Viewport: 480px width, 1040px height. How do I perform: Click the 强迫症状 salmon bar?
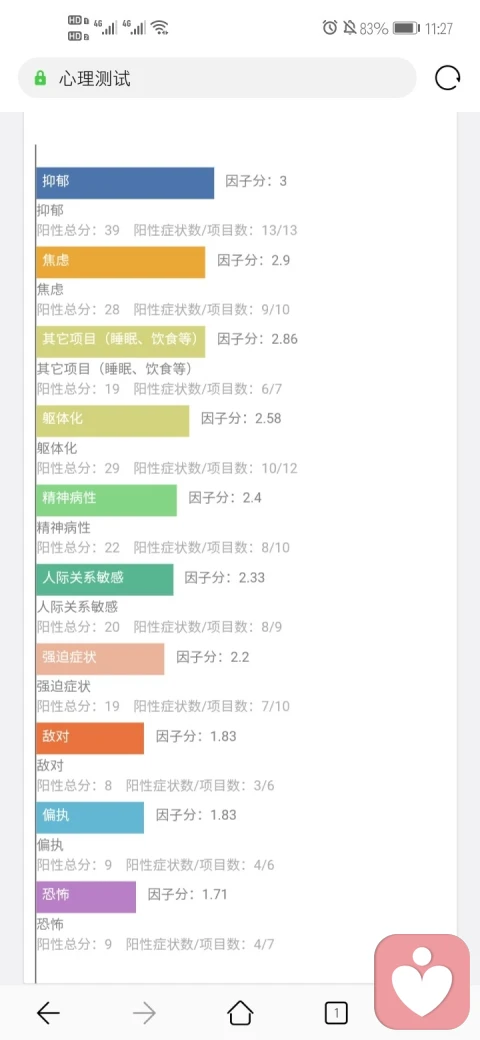pyautogui.click(x=100, y=659)
